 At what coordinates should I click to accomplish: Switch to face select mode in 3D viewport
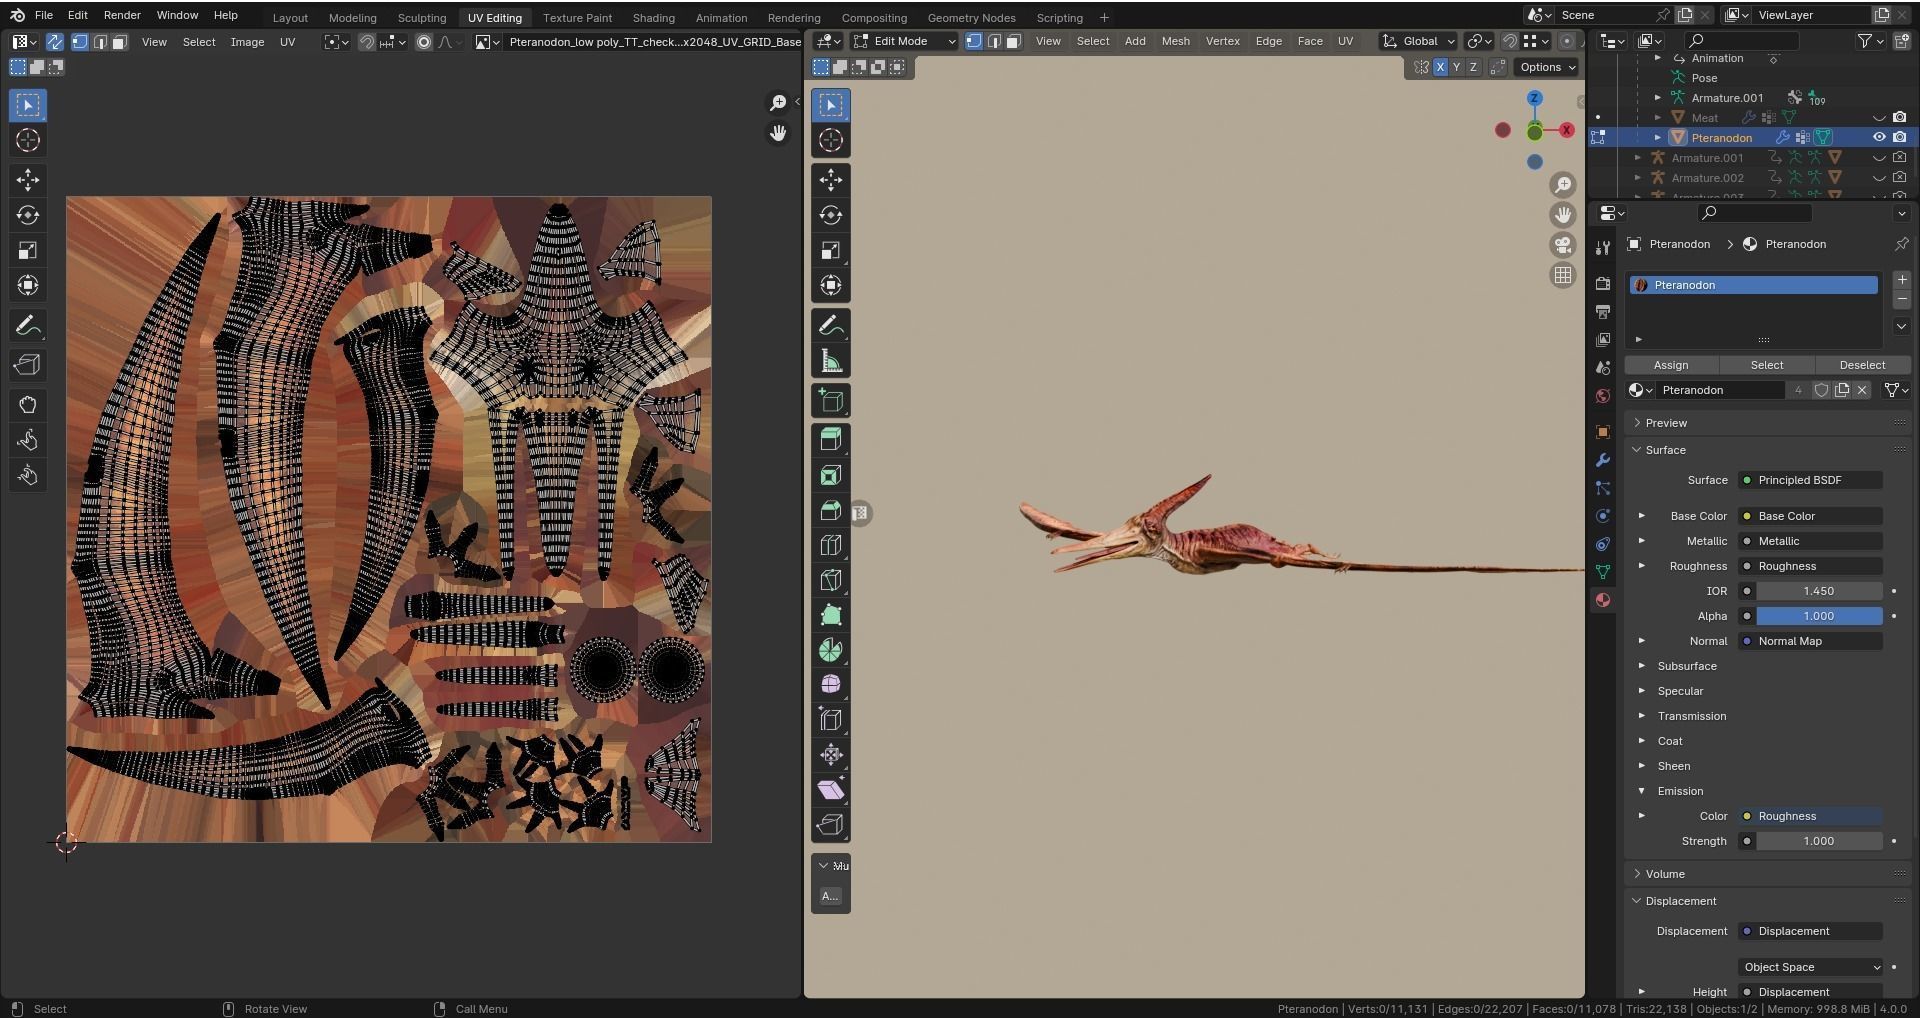click(1013, 41)
